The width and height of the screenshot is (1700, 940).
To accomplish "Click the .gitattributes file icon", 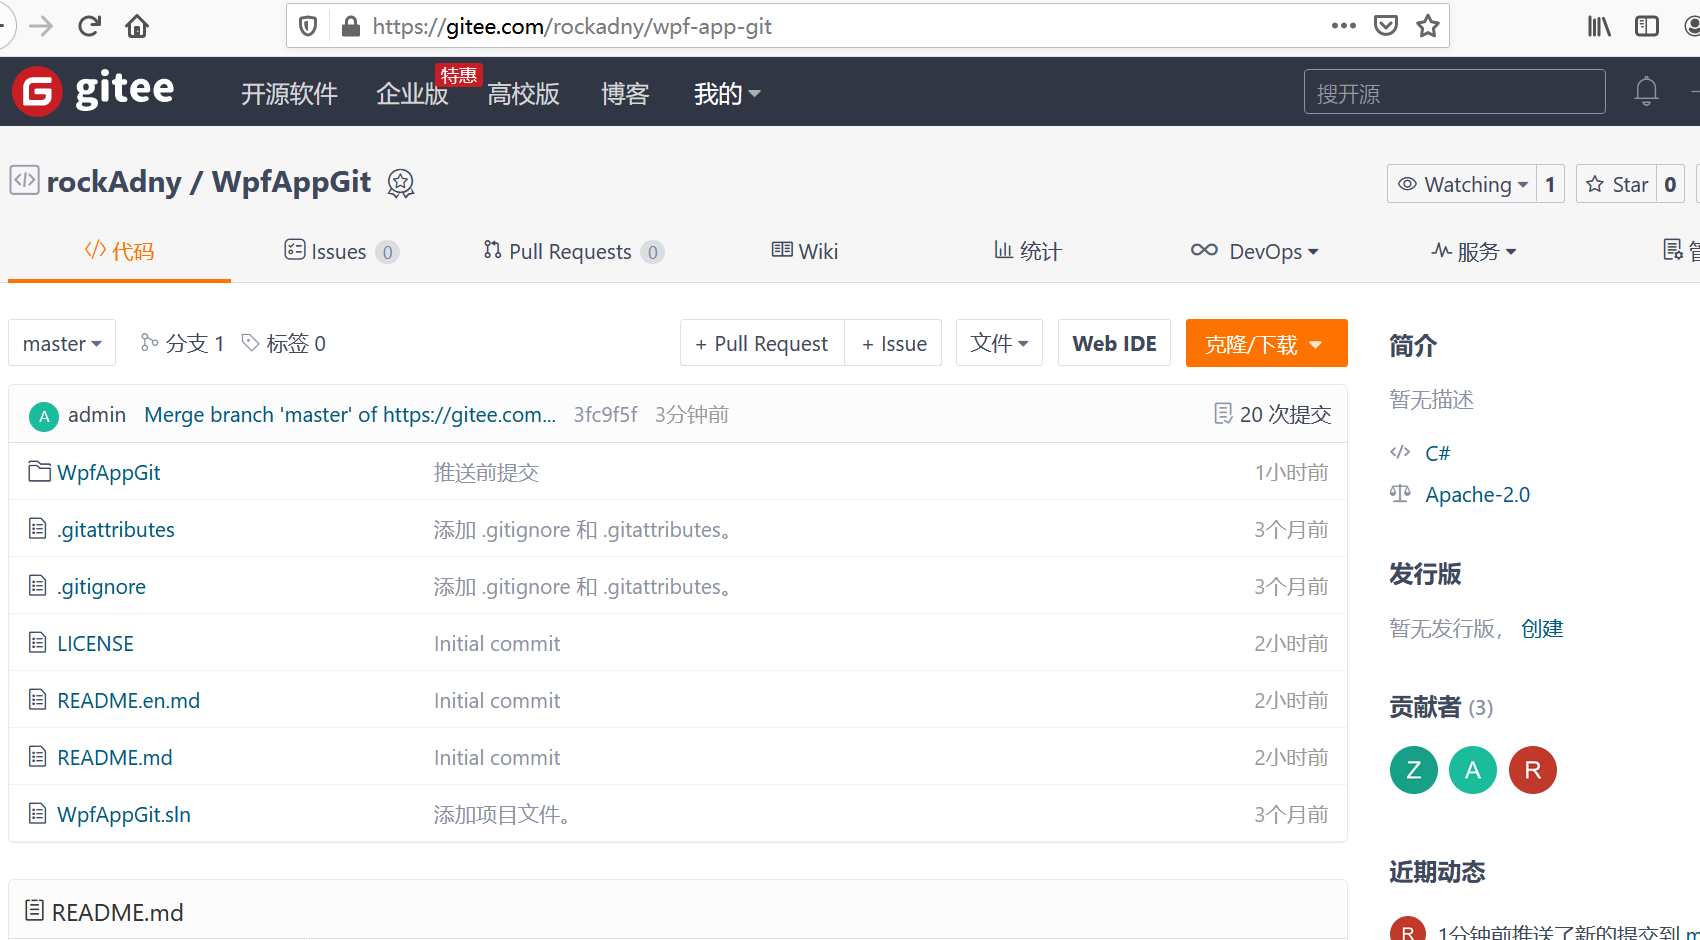I will pyautogui.click(x=38, y=529).
